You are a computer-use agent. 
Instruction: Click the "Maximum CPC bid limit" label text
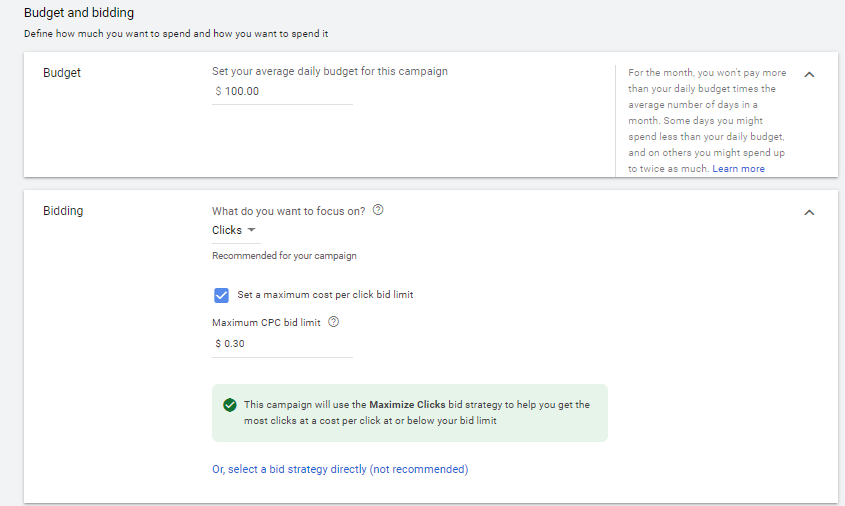[x=266, y=322]
